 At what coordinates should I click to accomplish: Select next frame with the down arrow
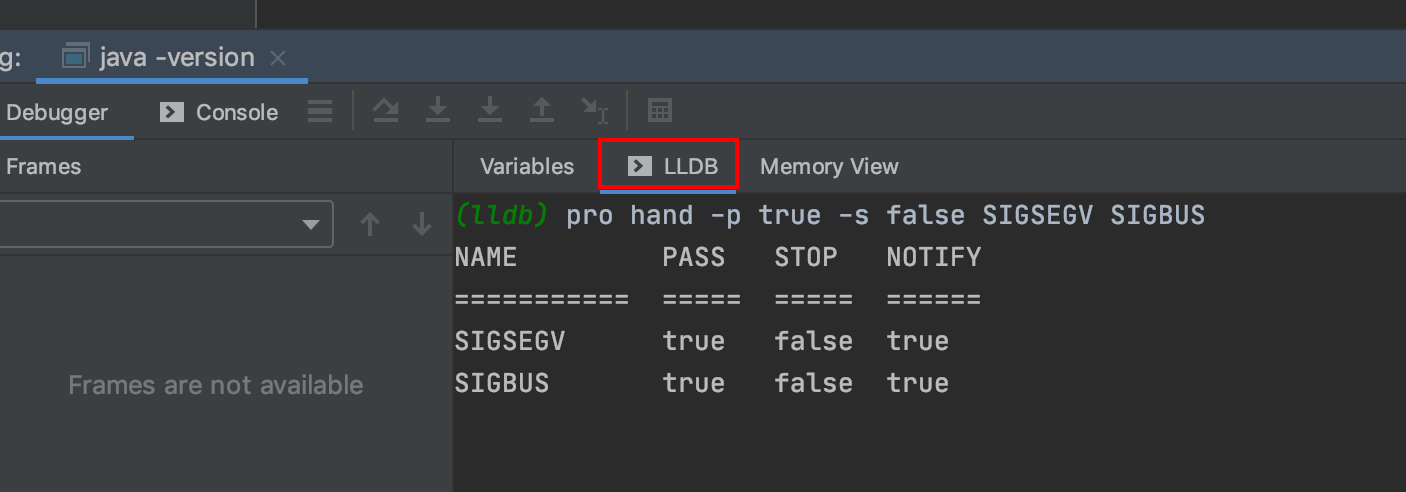tap(422, 225)
